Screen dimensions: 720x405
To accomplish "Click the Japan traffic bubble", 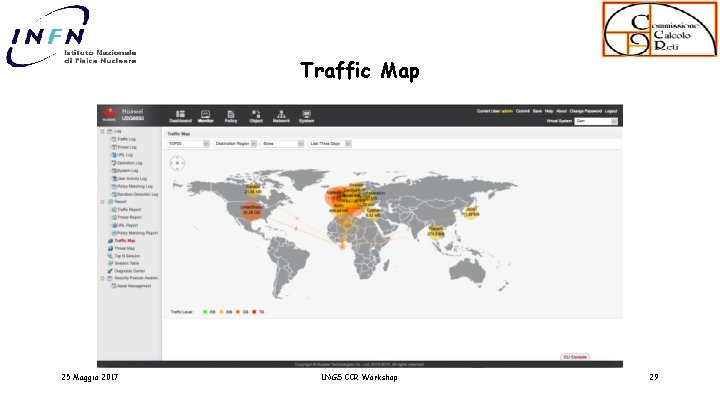I will [472, 212].
